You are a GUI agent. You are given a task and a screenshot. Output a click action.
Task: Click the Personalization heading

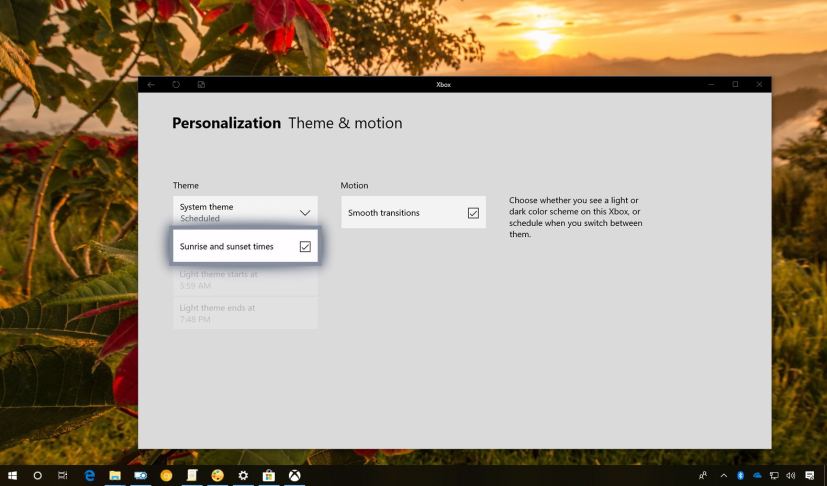pyautogui.click(x=226, y=123)
